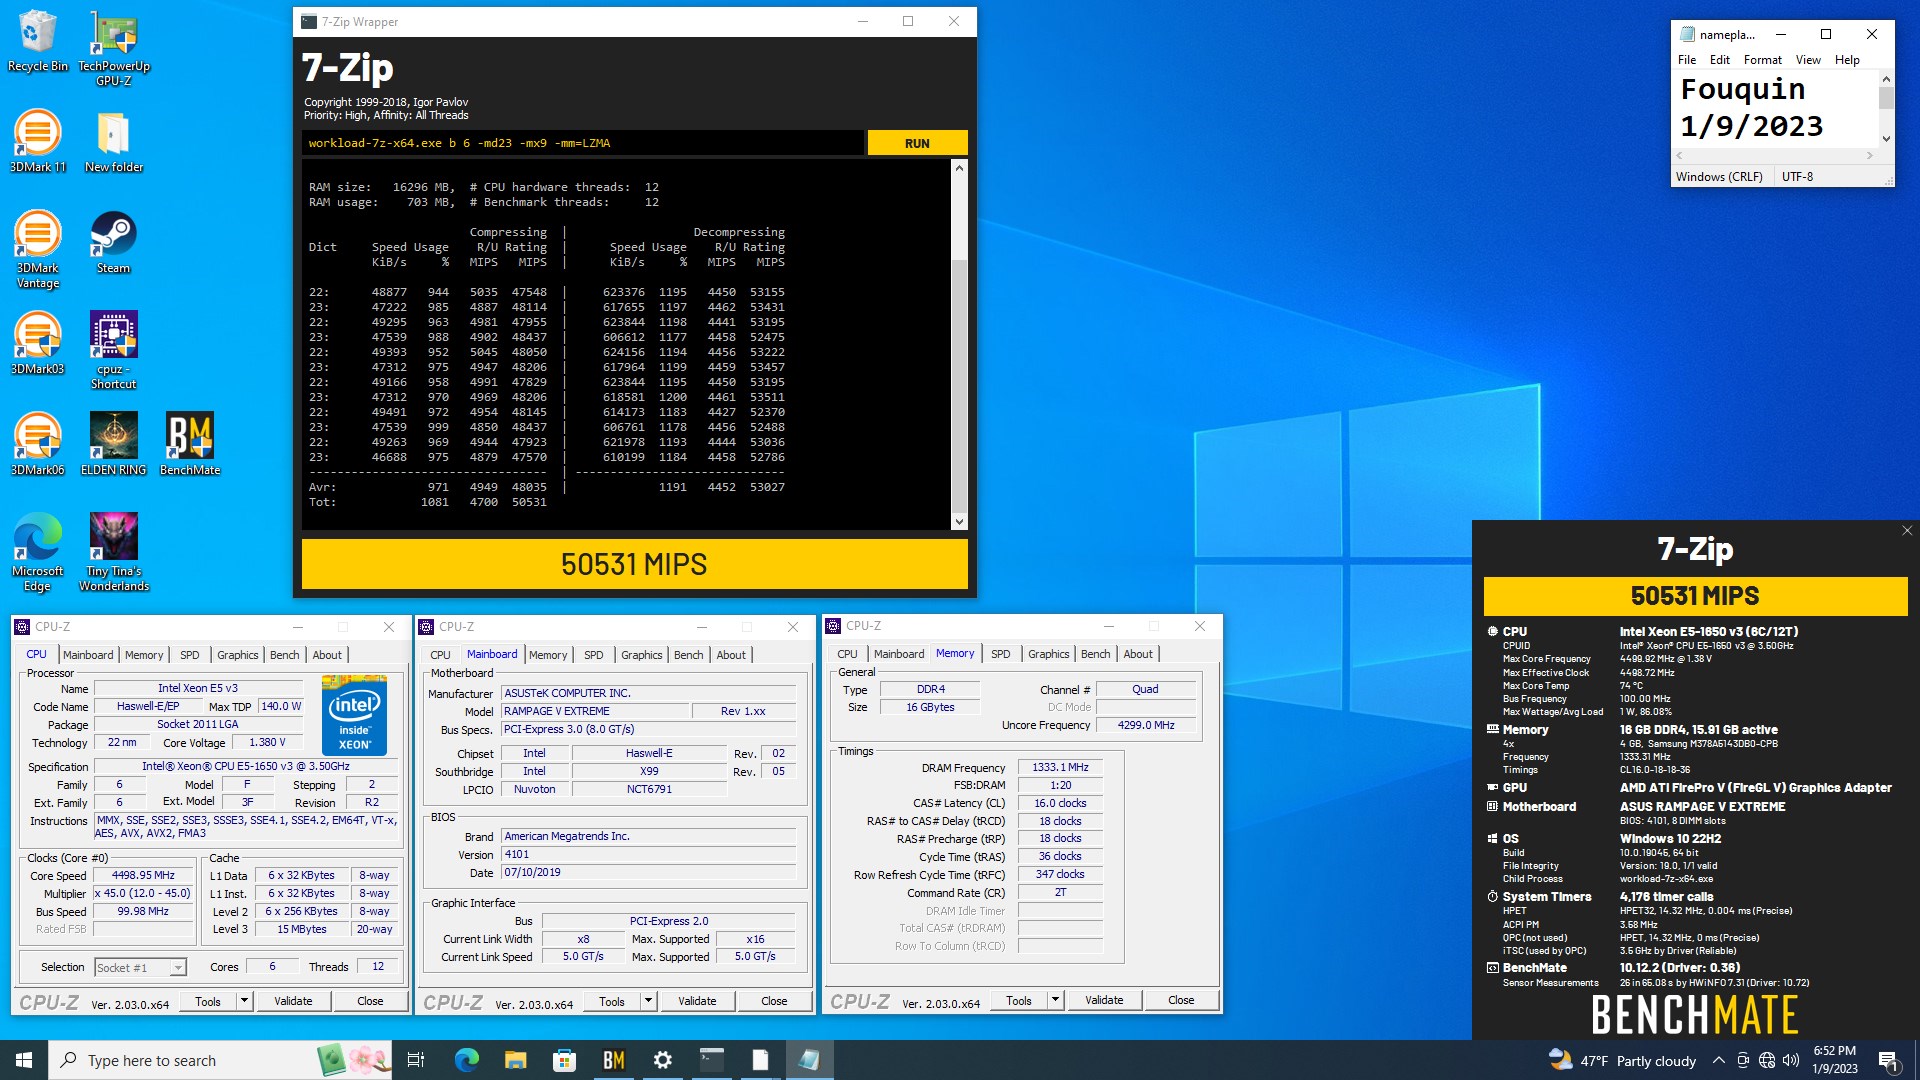This screenshot has height=1080, width=1920.
Task: Show hidden system tray icons
Action: 1718,1060
